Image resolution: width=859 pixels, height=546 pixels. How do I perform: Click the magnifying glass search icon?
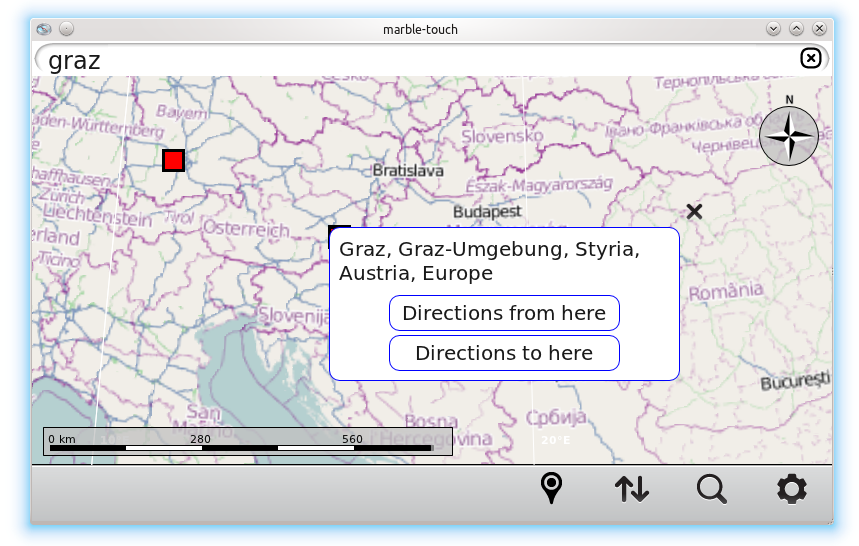pos(711,489)
